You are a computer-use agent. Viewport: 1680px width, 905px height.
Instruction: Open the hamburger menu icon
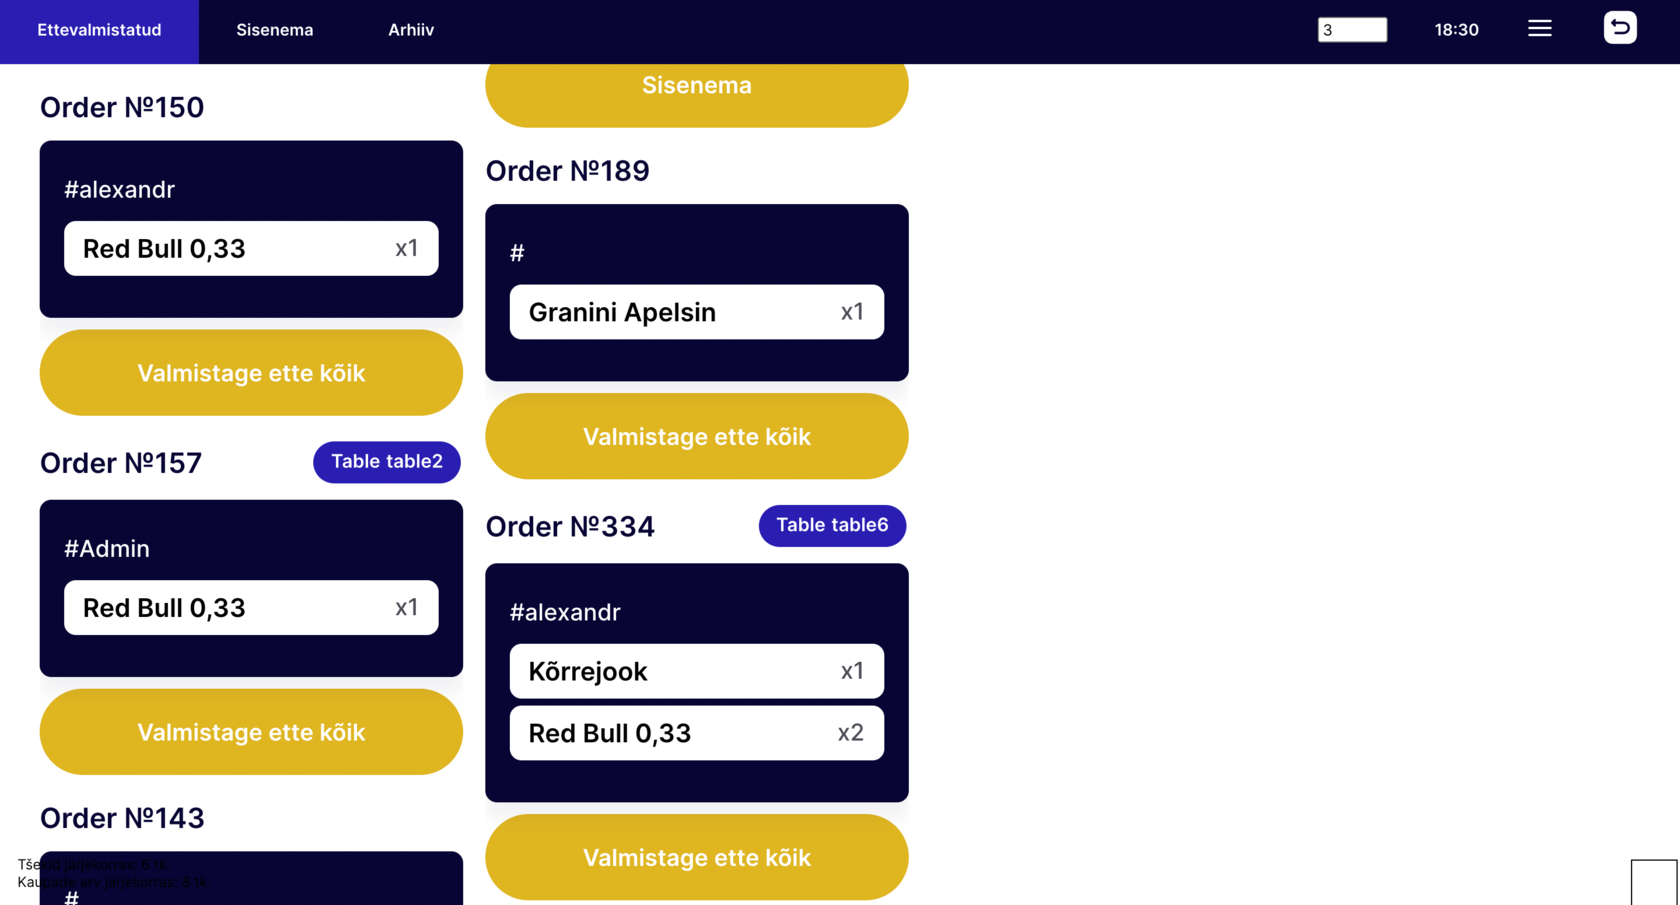[1539, 29]
